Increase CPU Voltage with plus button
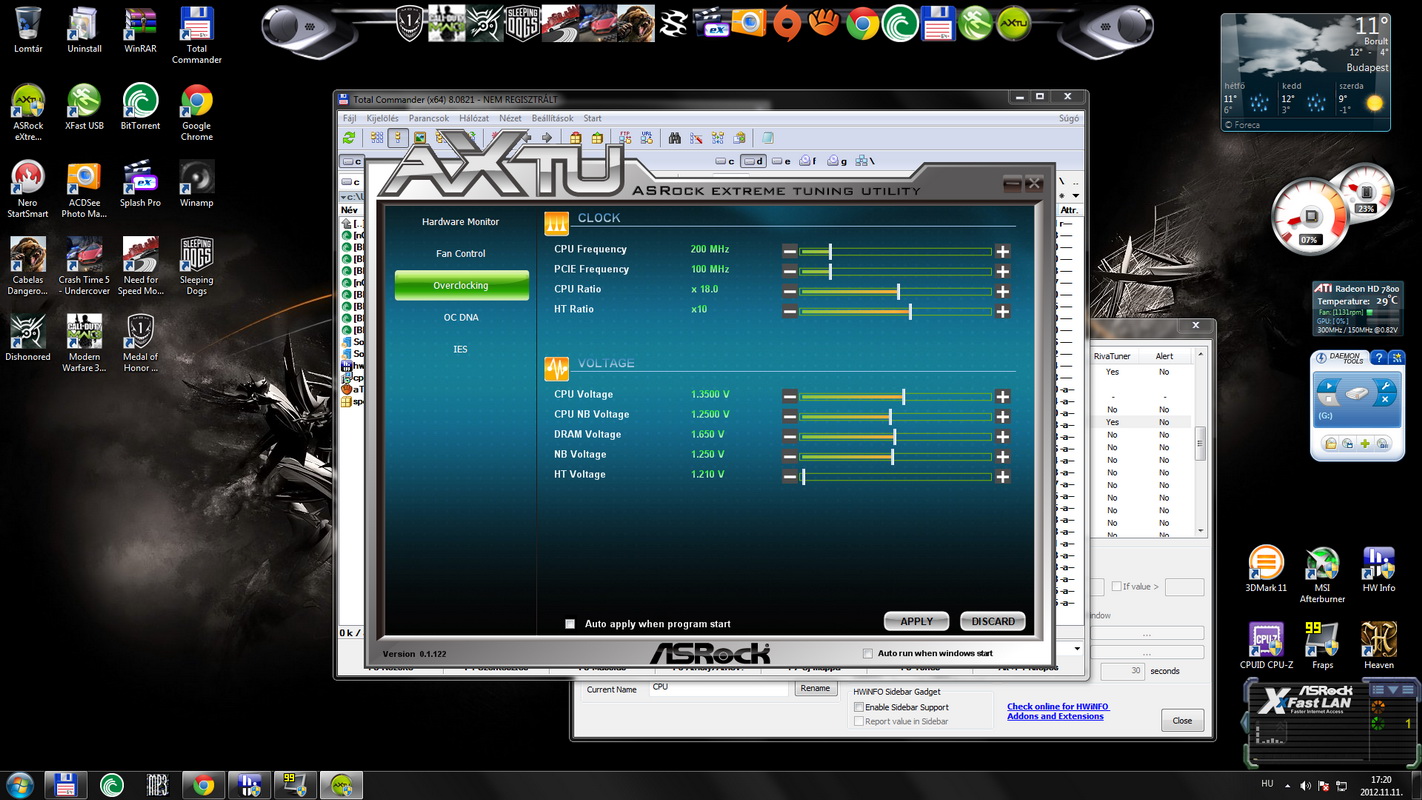Image resolution: width=1422 pixels, height=800 pixels. [1002, 397]
